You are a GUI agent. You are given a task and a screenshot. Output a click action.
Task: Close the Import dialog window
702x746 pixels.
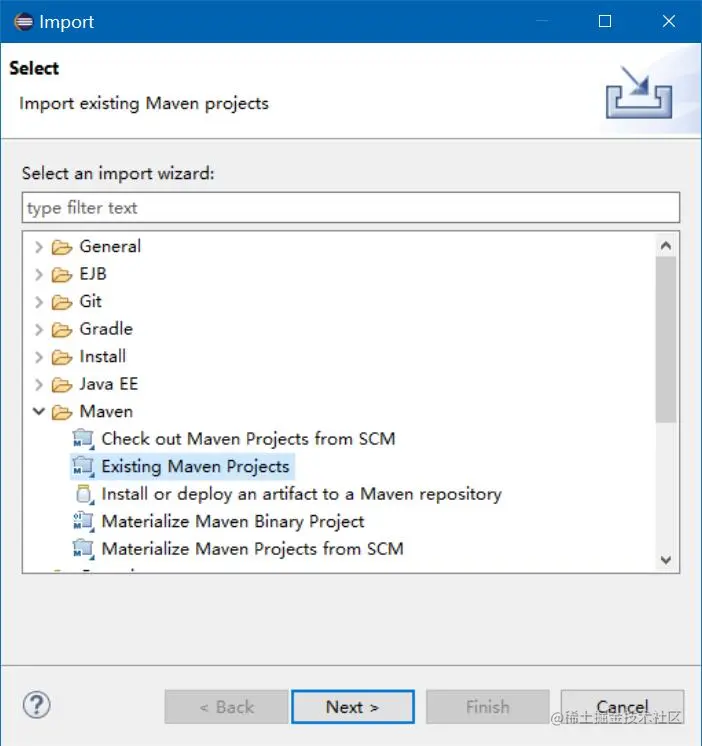coord(669,21)
